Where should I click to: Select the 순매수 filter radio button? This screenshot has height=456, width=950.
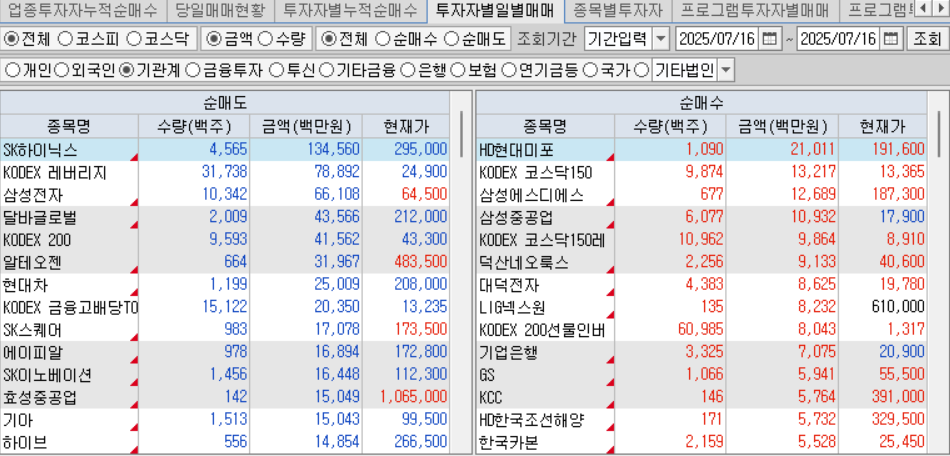pos(382,39)
